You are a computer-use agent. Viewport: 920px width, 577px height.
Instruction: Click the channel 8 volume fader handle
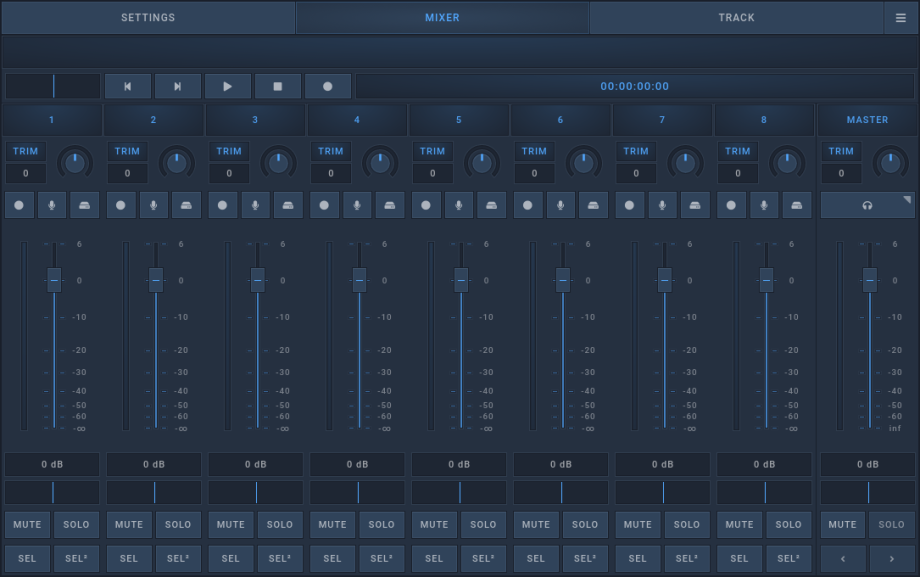(766, 280)
